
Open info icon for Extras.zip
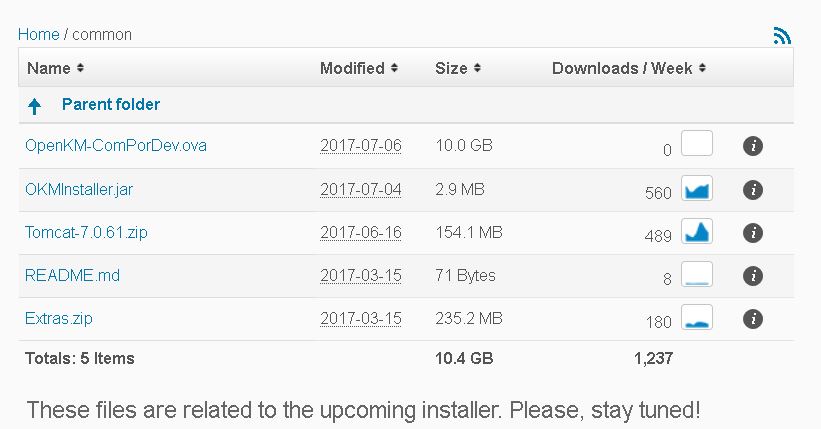[x=753, y=319]
